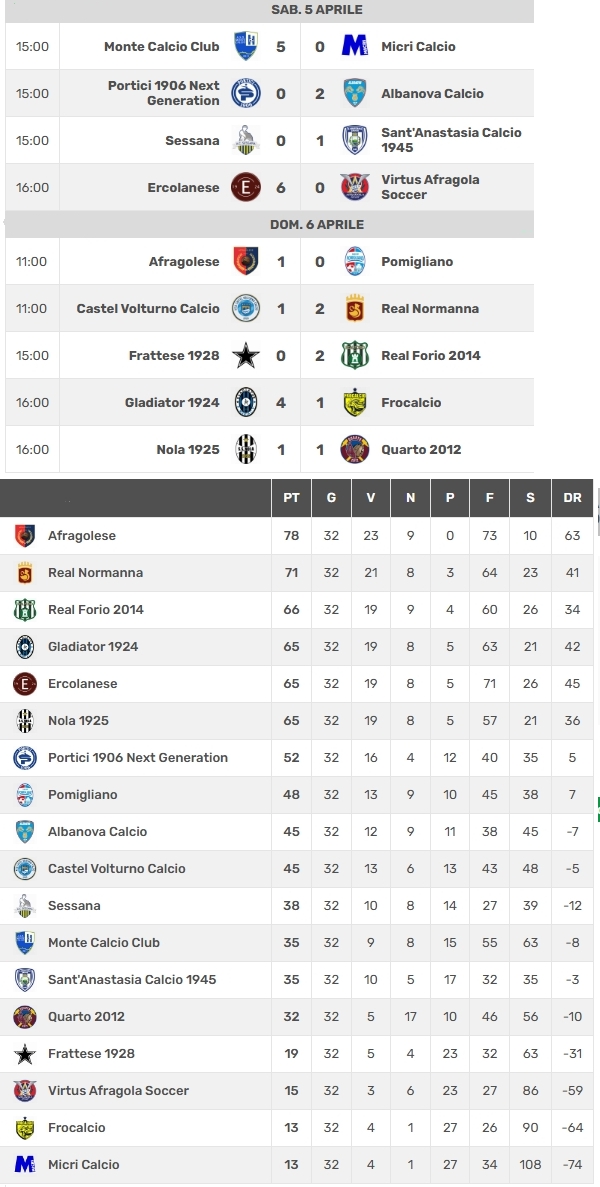Open Ercolanese crest in the 6-0 match row
600x1187 pixels.
(x=246, y=187)
